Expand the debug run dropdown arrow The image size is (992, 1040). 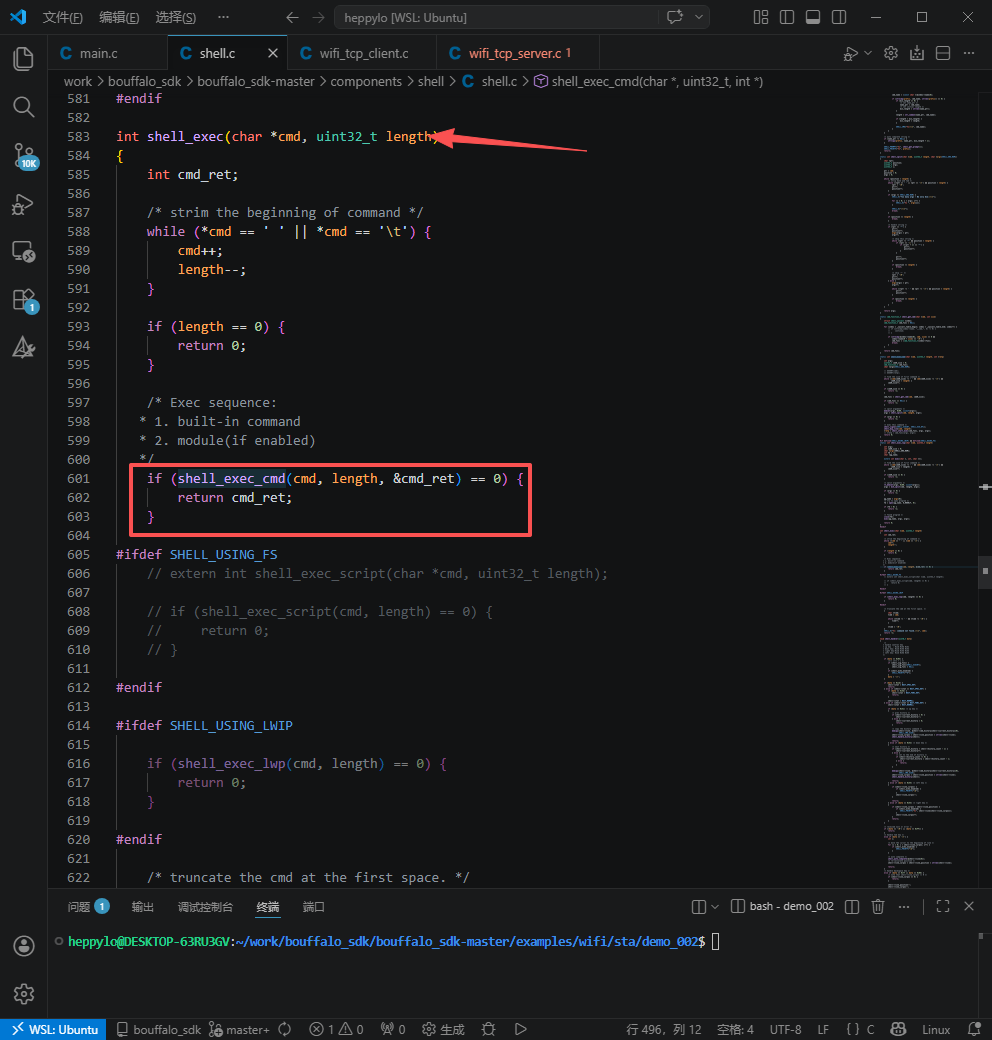pyautogui.click(x=868, y=54)
